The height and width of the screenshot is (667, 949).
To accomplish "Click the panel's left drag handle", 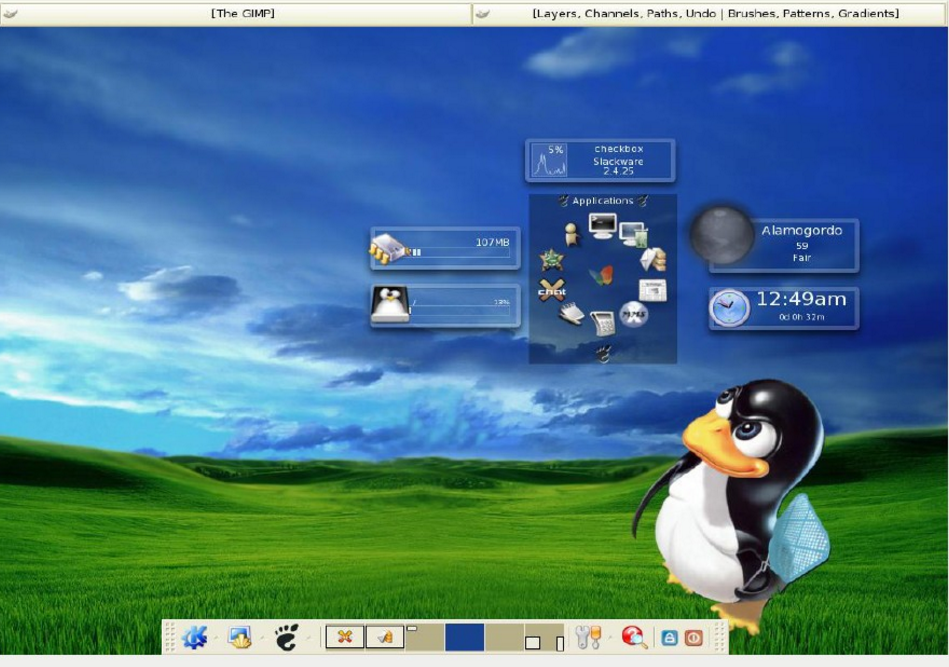I will click(x=169, y=637).
